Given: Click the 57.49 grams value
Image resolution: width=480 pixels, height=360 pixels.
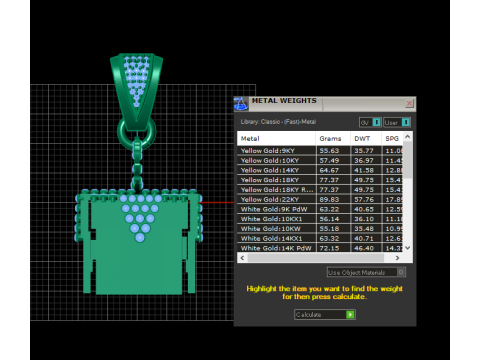Looking at the screenshot, I should tap(329, 160).
